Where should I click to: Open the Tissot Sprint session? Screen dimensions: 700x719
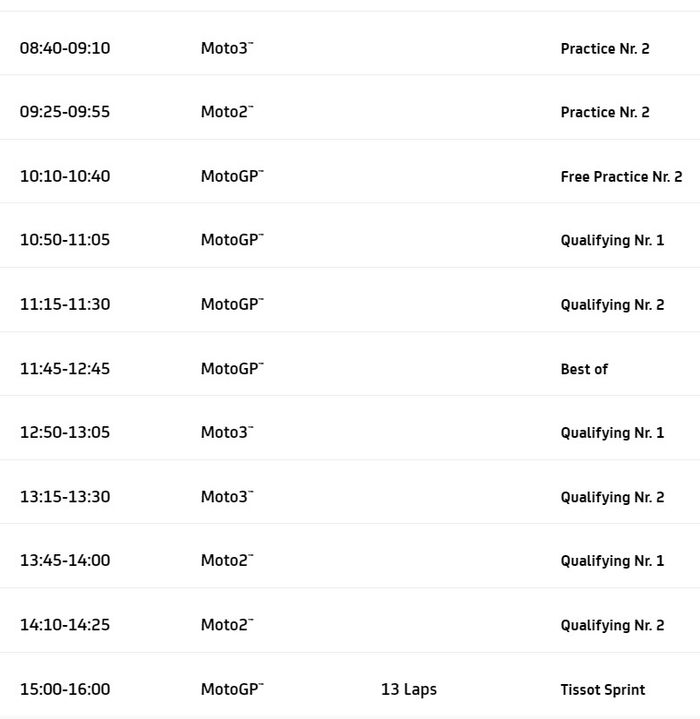click(602, 689)
